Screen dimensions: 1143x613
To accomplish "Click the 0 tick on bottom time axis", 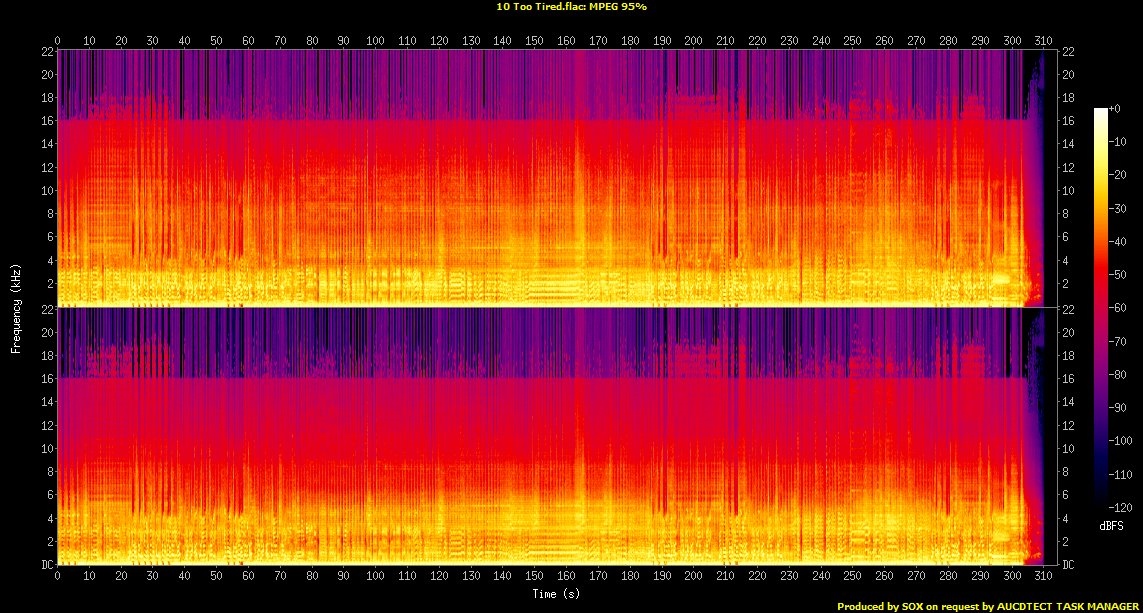I will click(x=58, y=575).
